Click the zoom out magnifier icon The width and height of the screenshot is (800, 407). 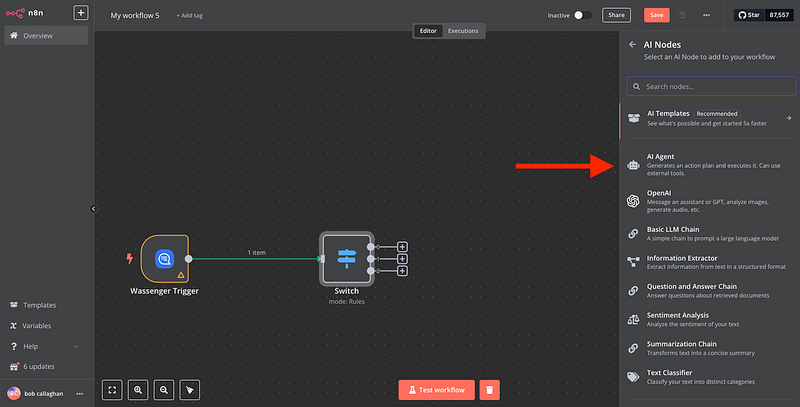click(x=163, y=389)
